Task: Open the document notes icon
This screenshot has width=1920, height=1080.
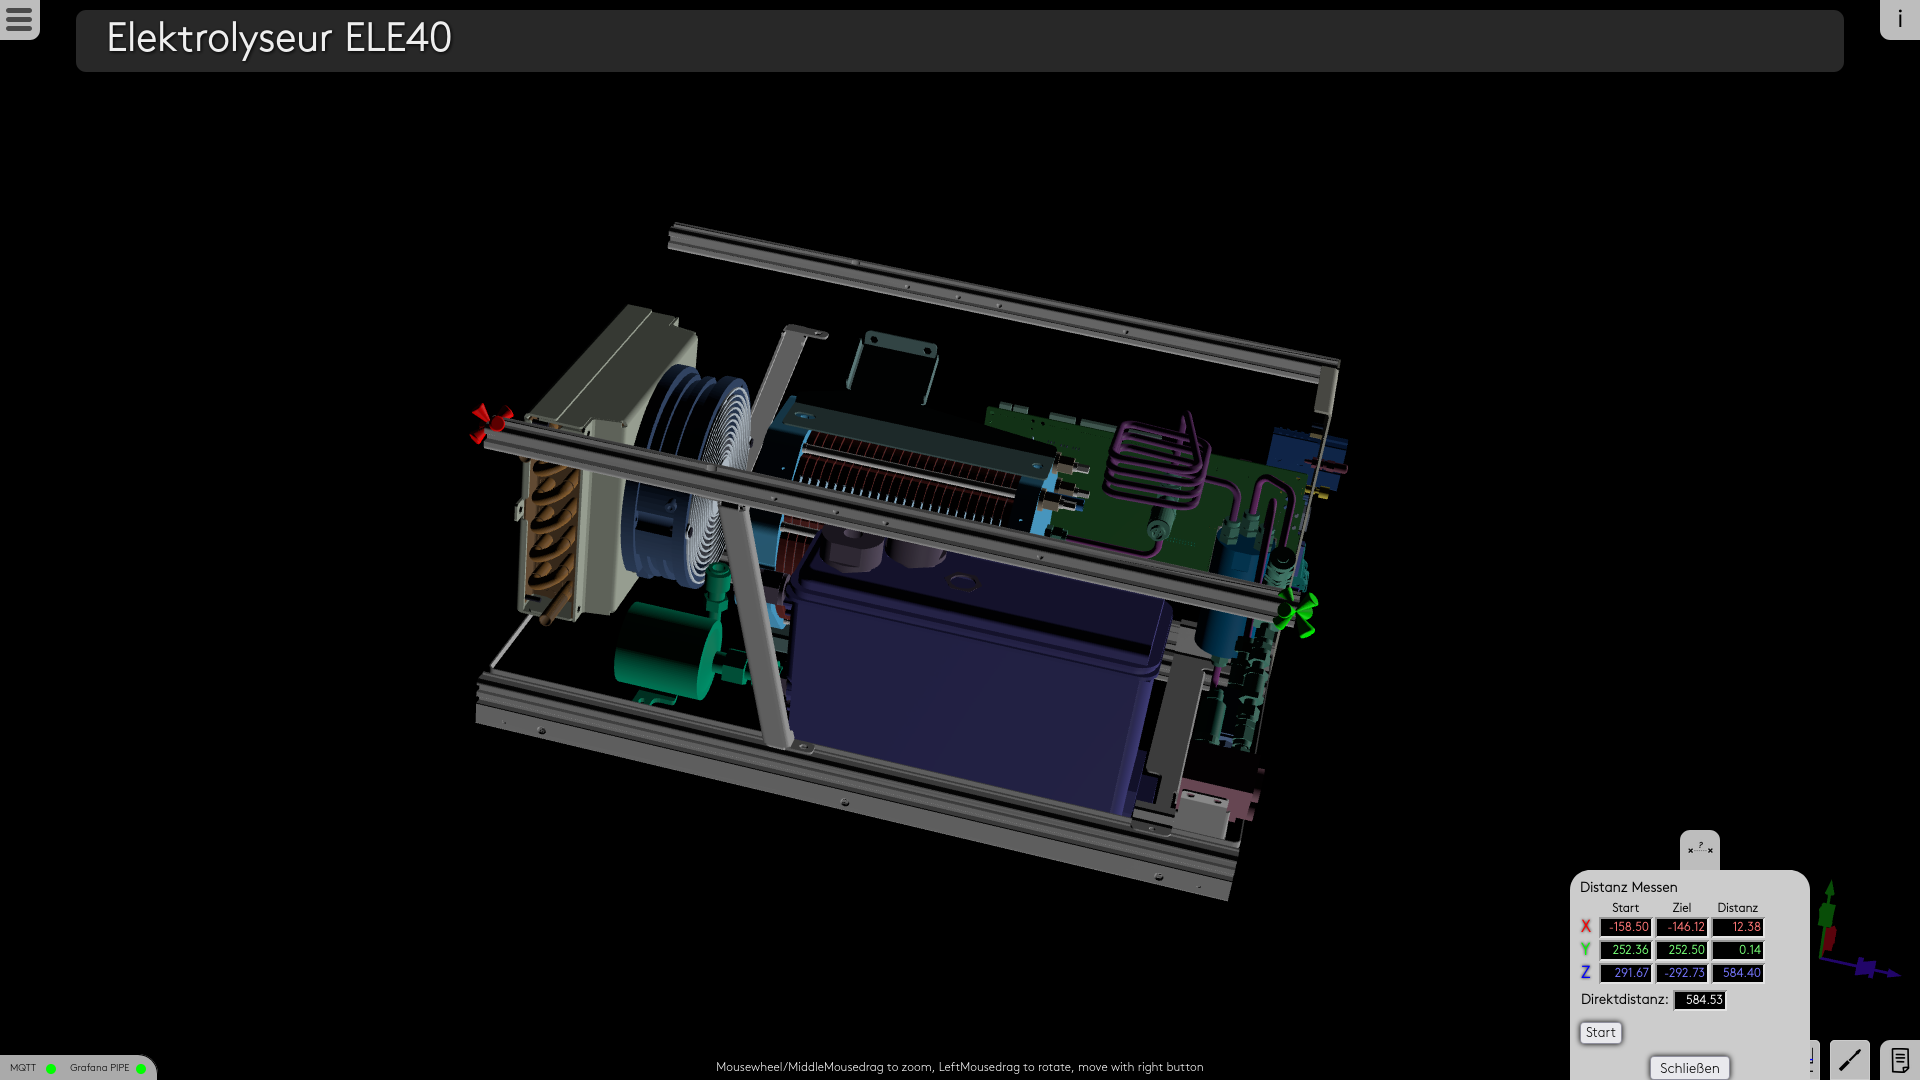Action: coord(1900,1059)
